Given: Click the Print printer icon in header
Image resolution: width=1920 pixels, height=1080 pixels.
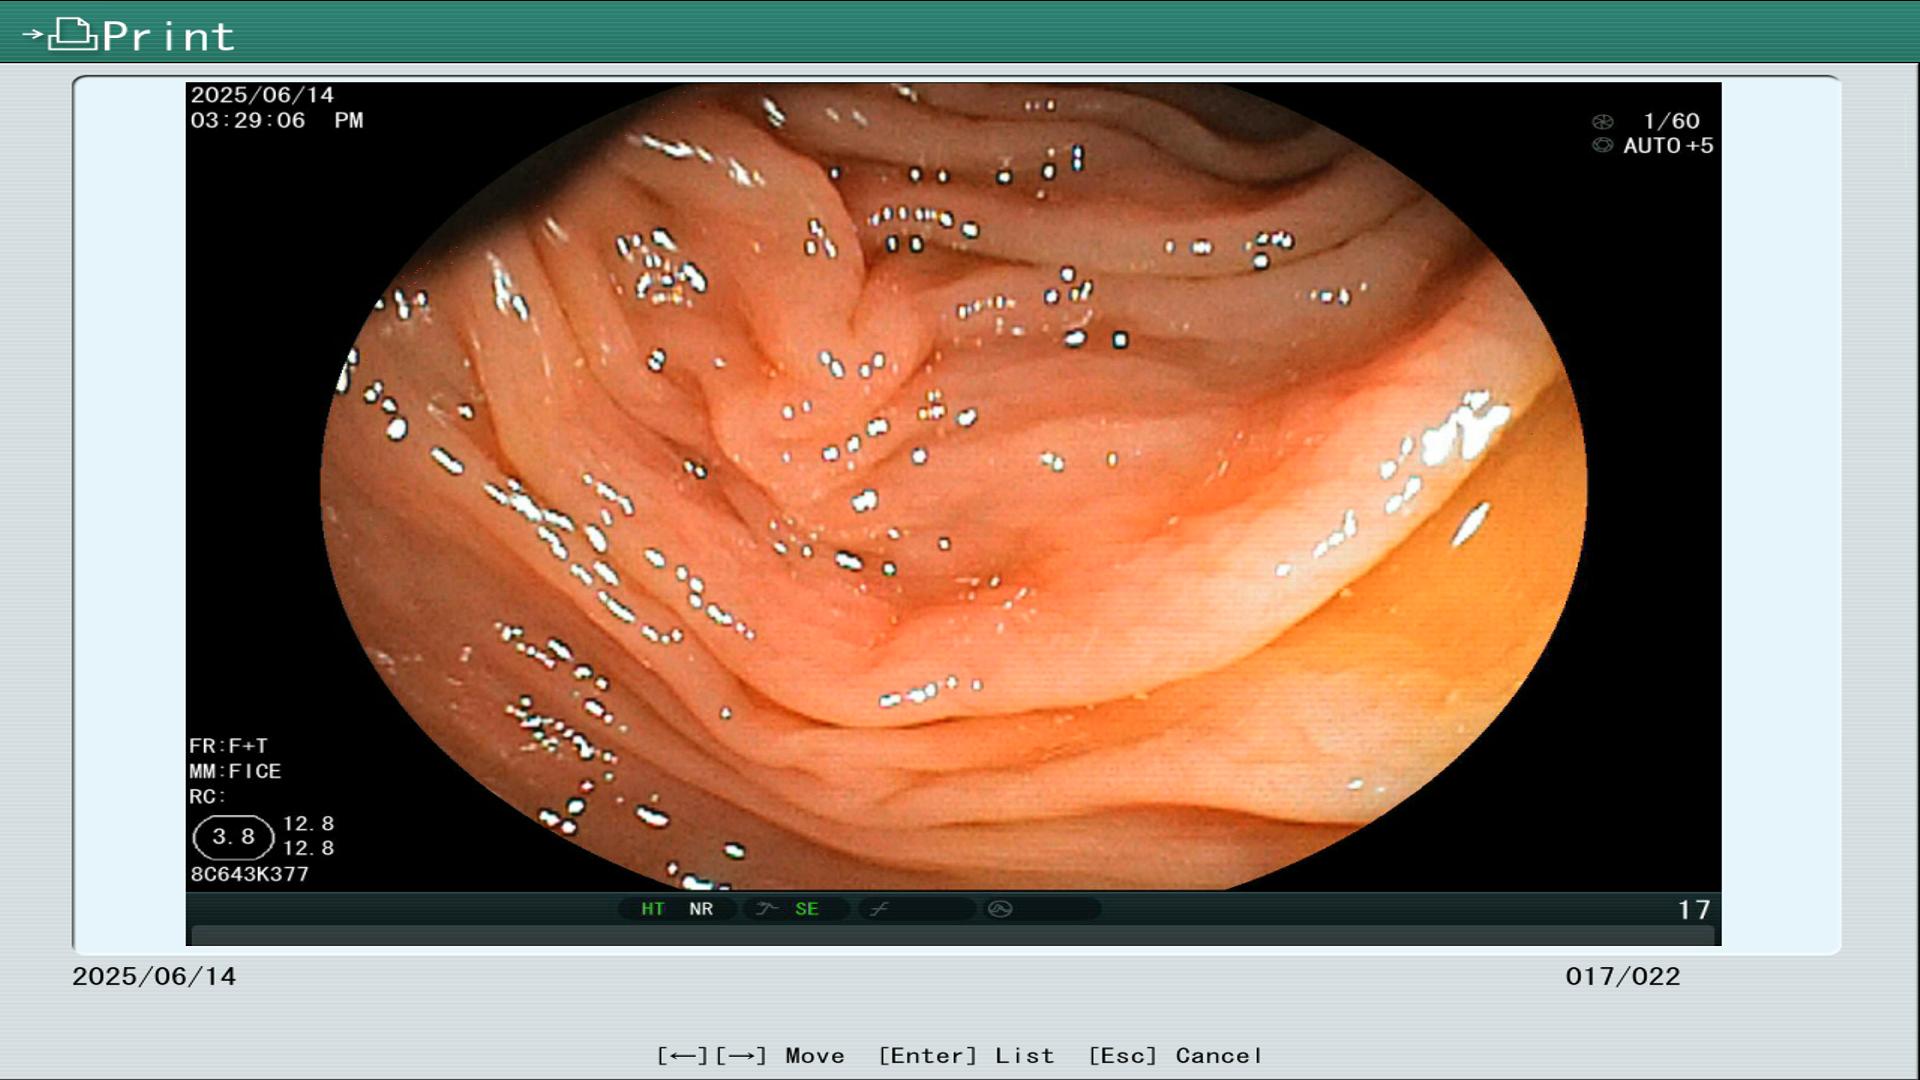Looking at the screenshot, I should pos(72,34).
